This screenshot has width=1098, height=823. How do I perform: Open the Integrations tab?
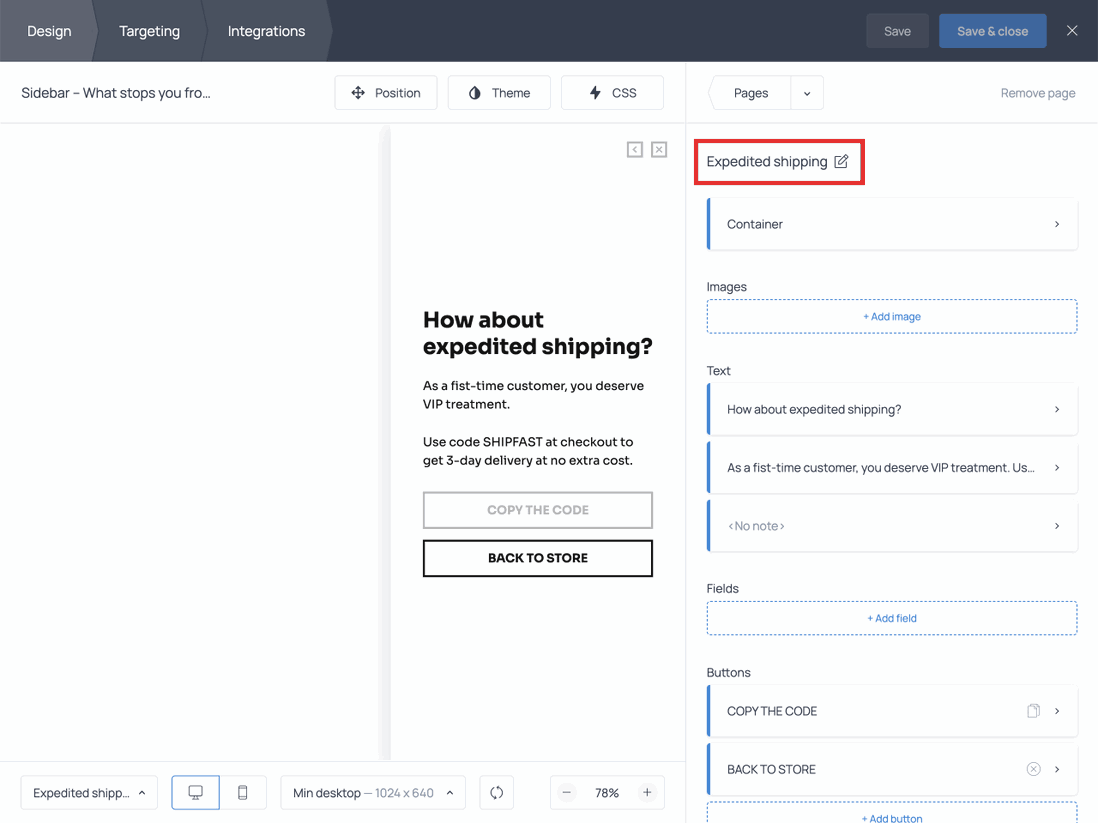(x=266, y=31)
